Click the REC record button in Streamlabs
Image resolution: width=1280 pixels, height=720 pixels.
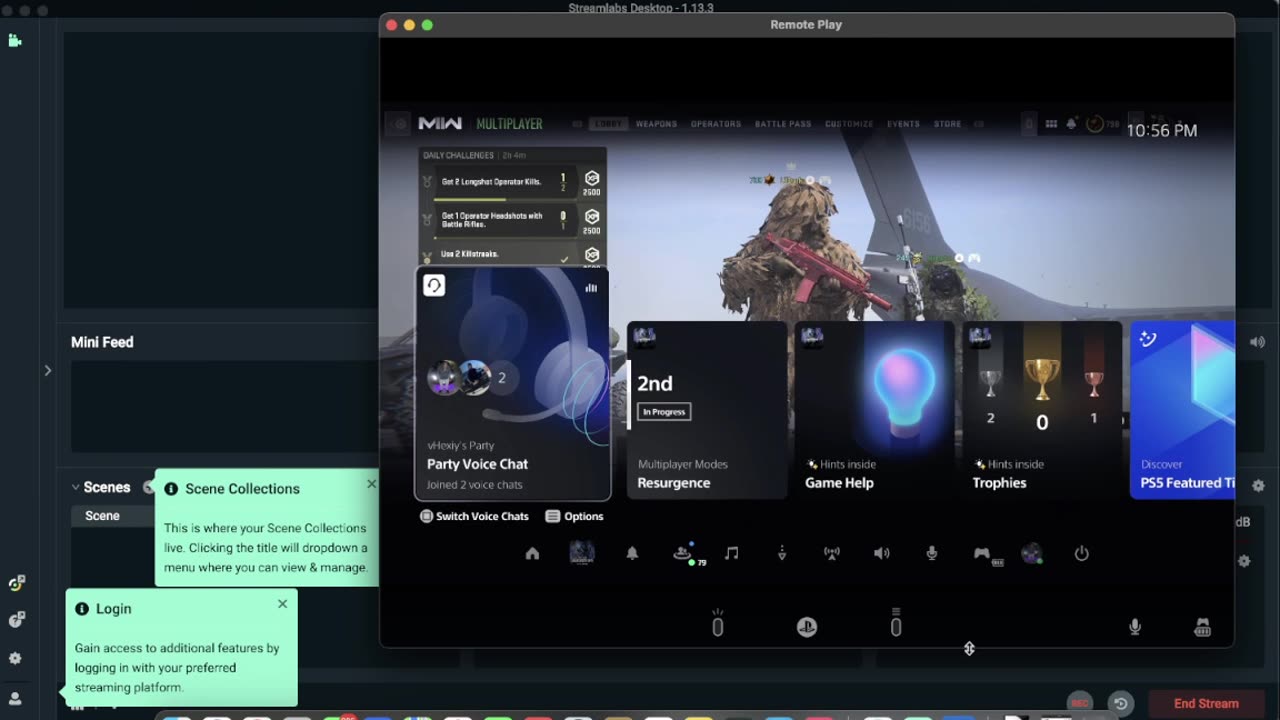[1079, 703]
